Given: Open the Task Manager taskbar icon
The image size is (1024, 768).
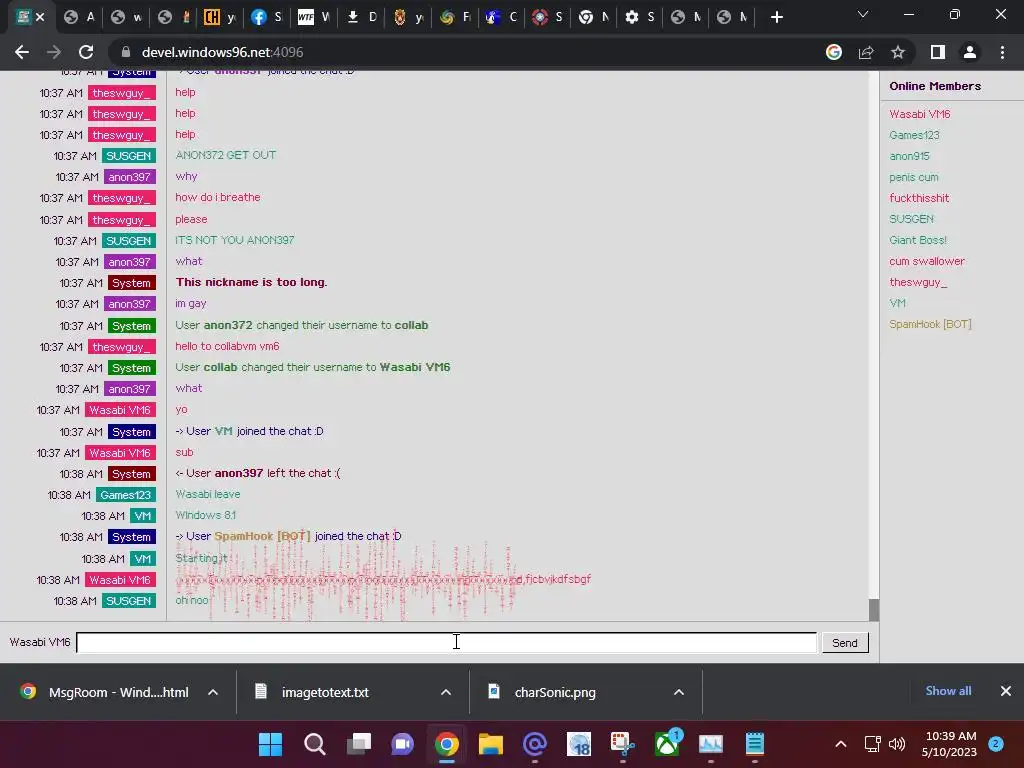Looking at the screenshot, I should 711,744.
